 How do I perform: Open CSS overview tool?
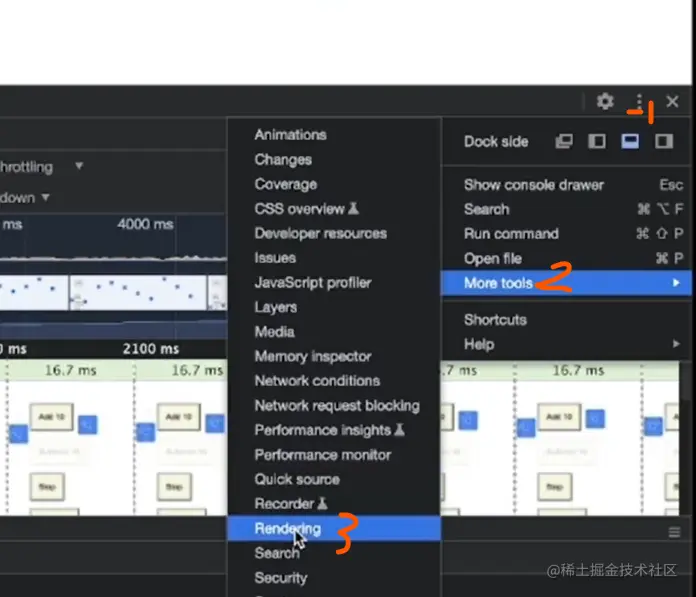click(334, 209)
